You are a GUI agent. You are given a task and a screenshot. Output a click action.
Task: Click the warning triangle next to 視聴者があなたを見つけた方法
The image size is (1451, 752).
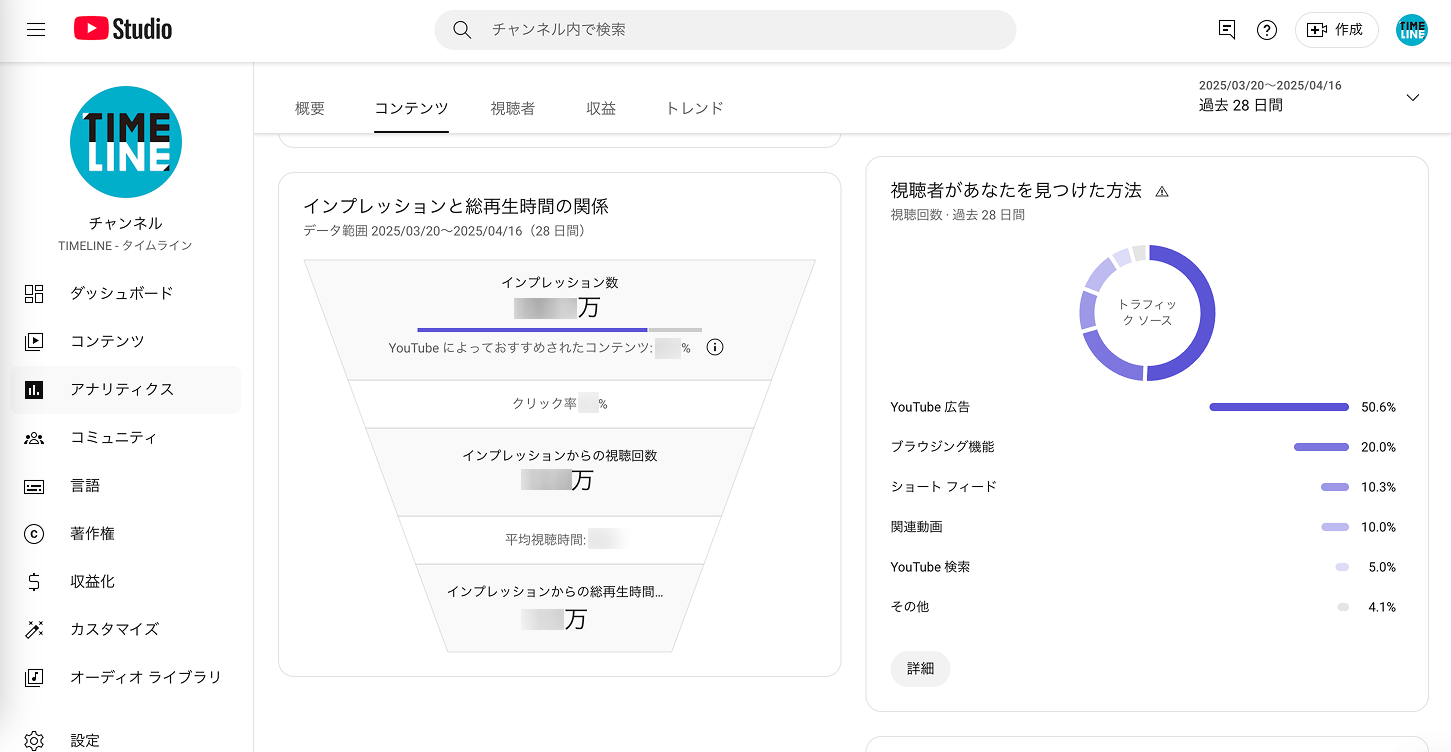click(x=1162, y=192)
